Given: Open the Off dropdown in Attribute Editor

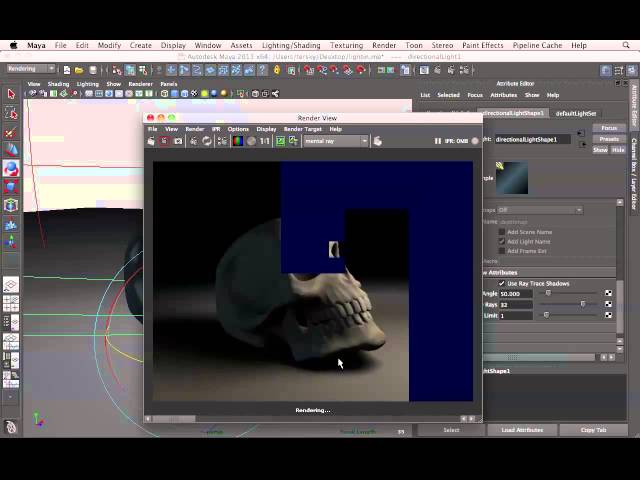Looking at the screenshot, I should click(540, 210).
